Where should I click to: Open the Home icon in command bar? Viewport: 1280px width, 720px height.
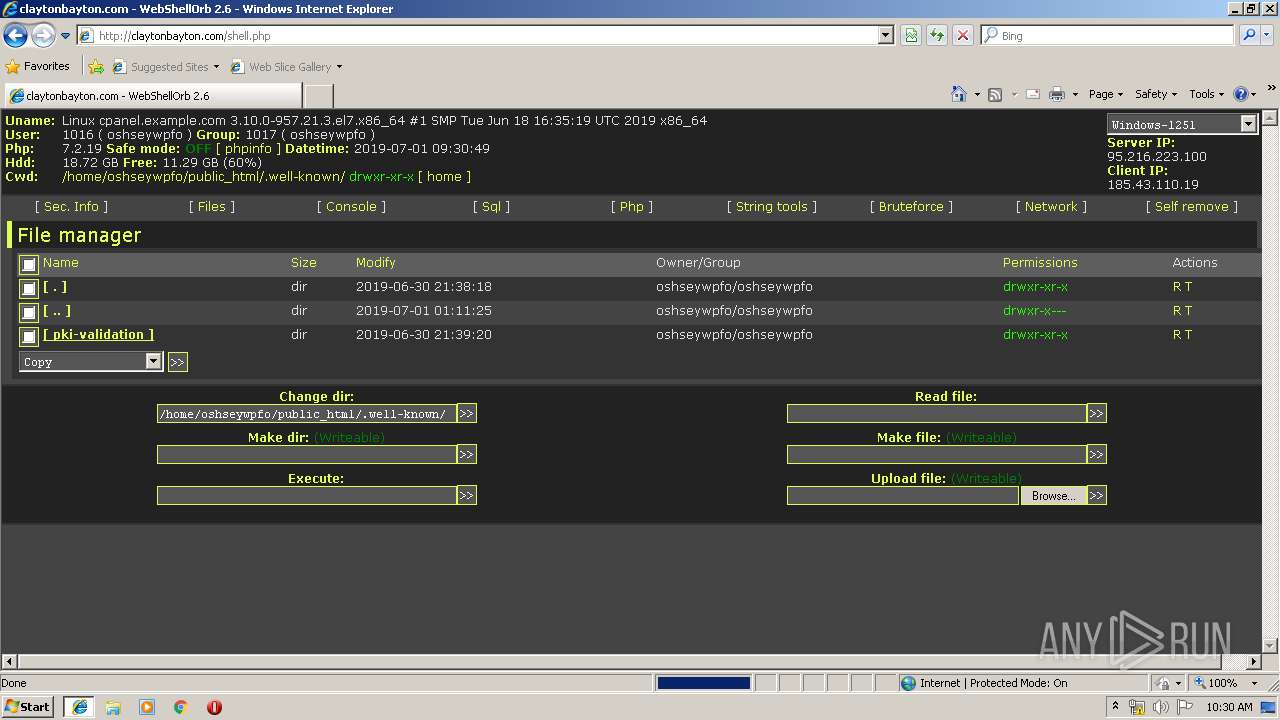[958, 94]
